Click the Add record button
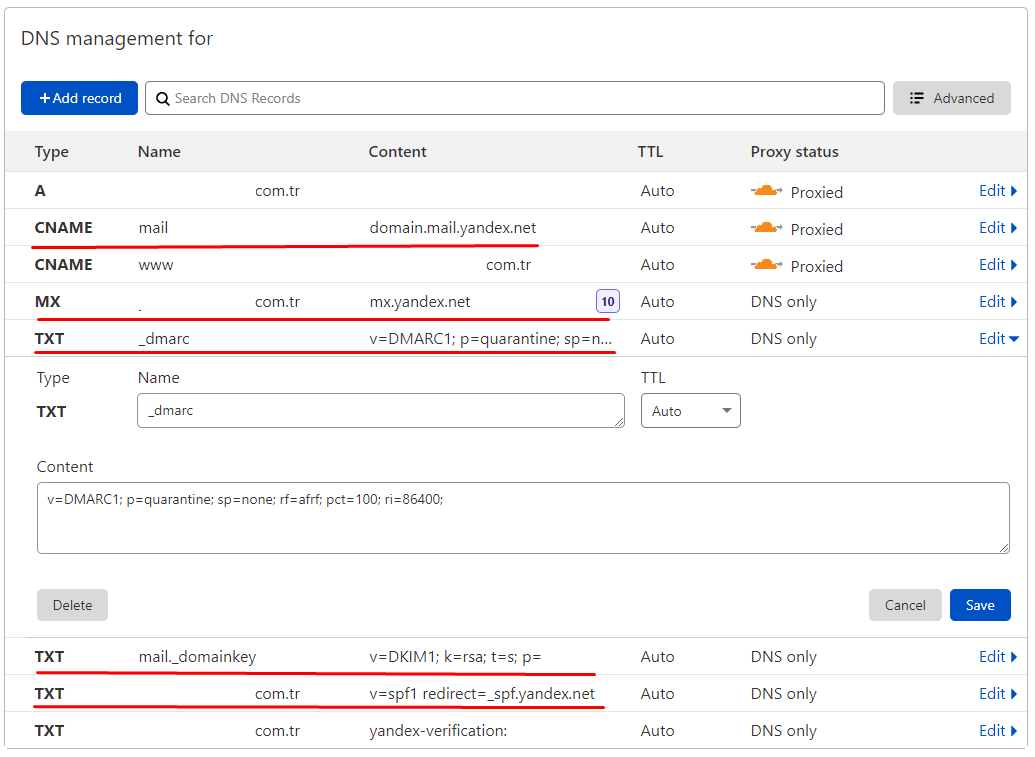1035x757 pixels. [79, 98]
